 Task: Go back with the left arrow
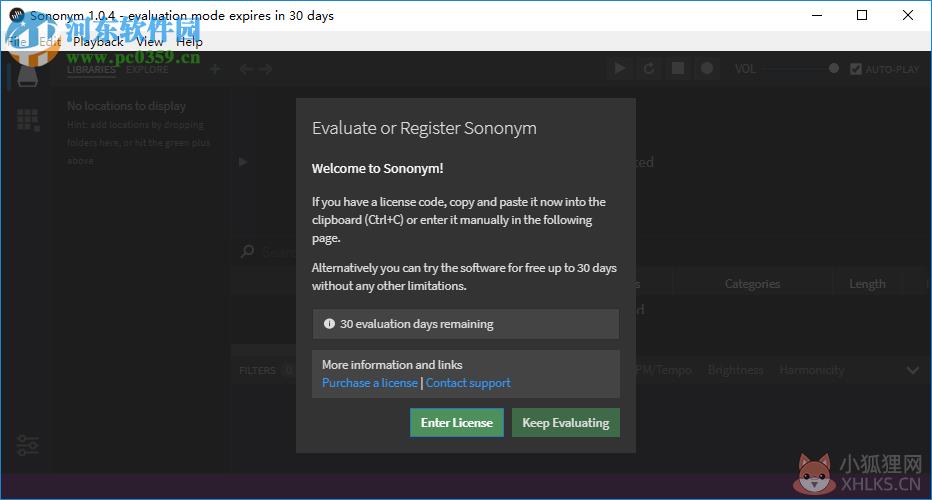[x=246, y=69]
